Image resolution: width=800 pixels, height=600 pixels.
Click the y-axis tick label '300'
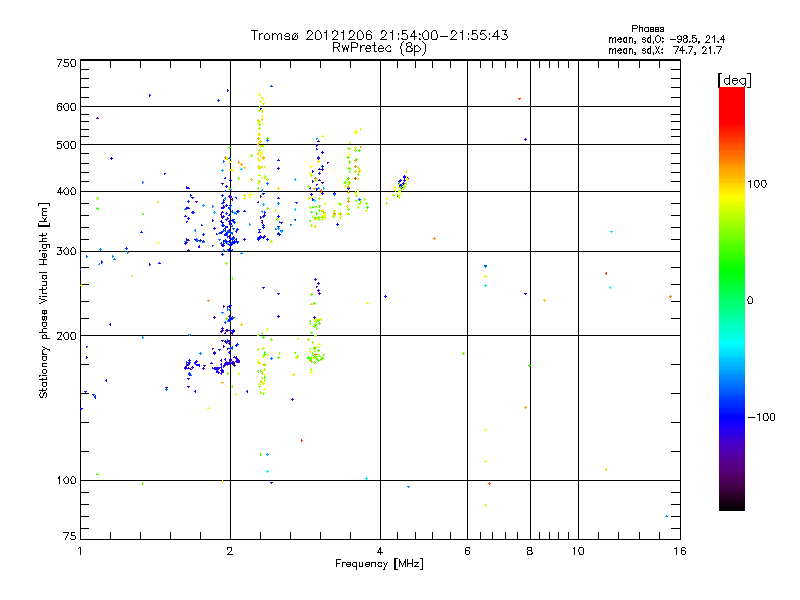[66, 252]
